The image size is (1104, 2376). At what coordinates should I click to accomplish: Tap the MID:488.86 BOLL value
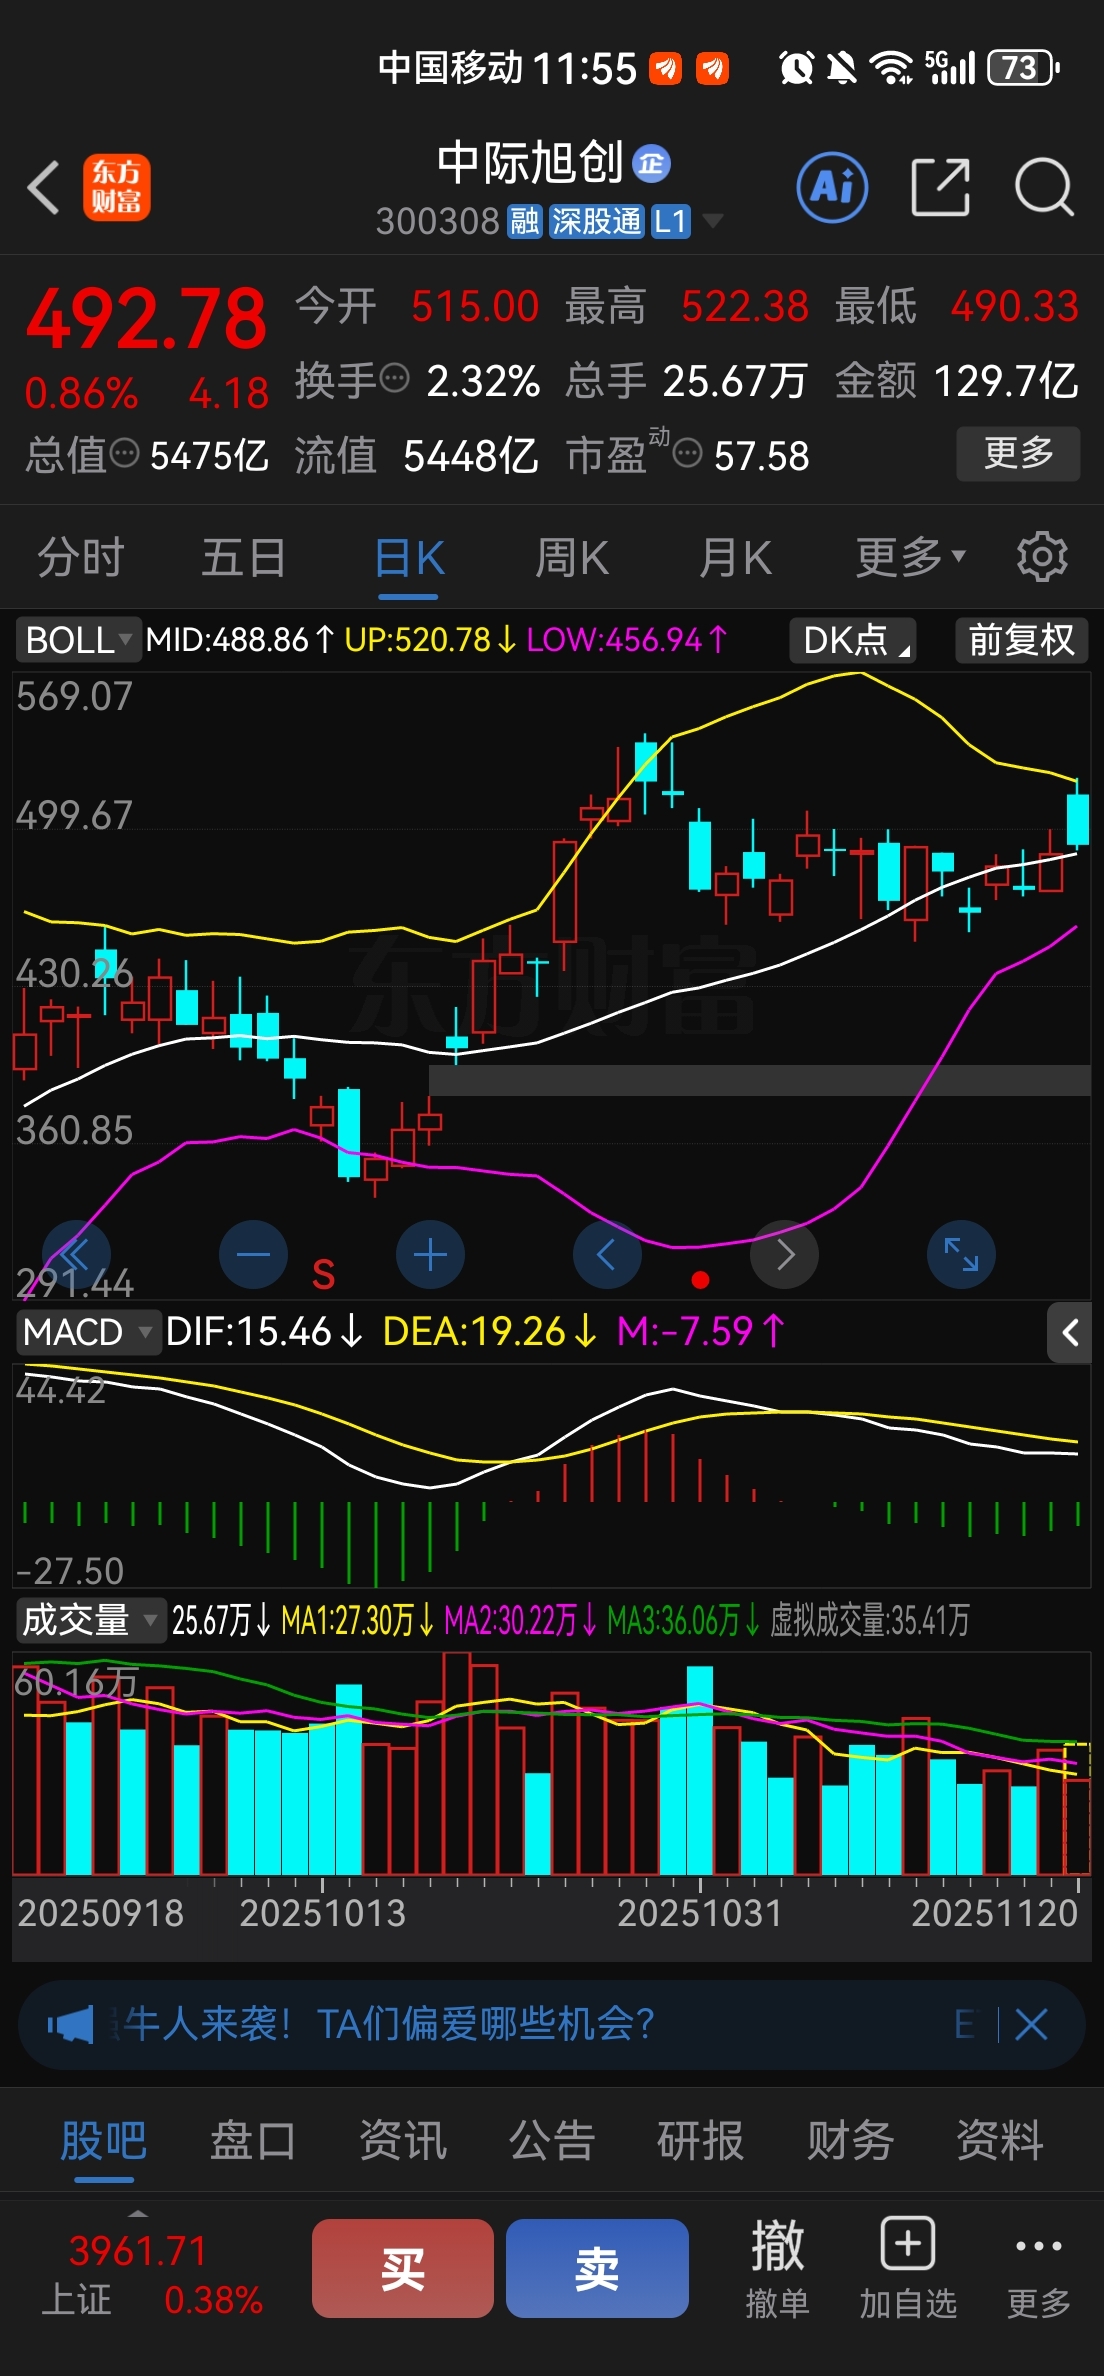(x=238, y=640)
